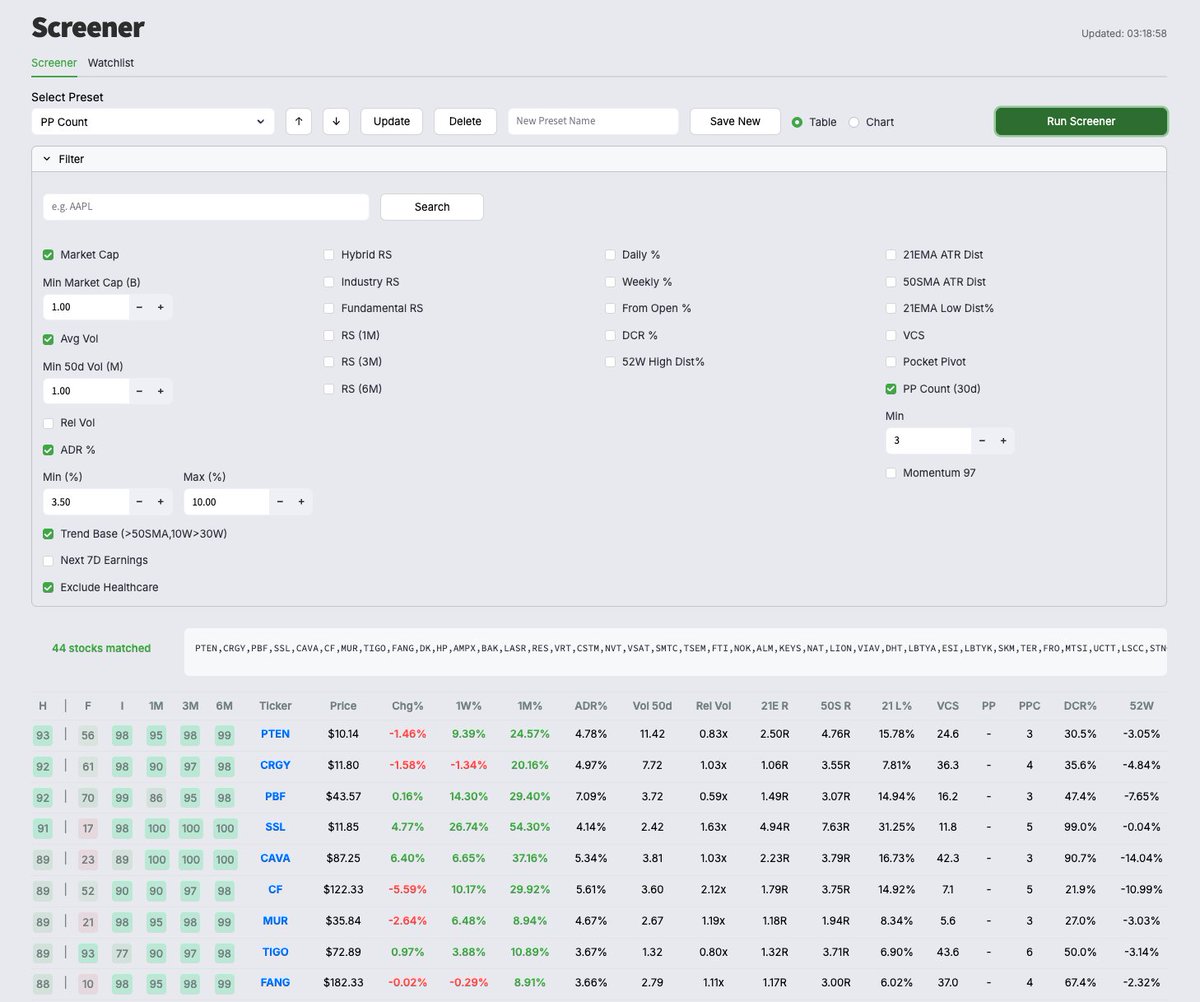This screenshot has height=1002, width=1200.
Task: Select the Chart radio button
Action: [852, 121]
